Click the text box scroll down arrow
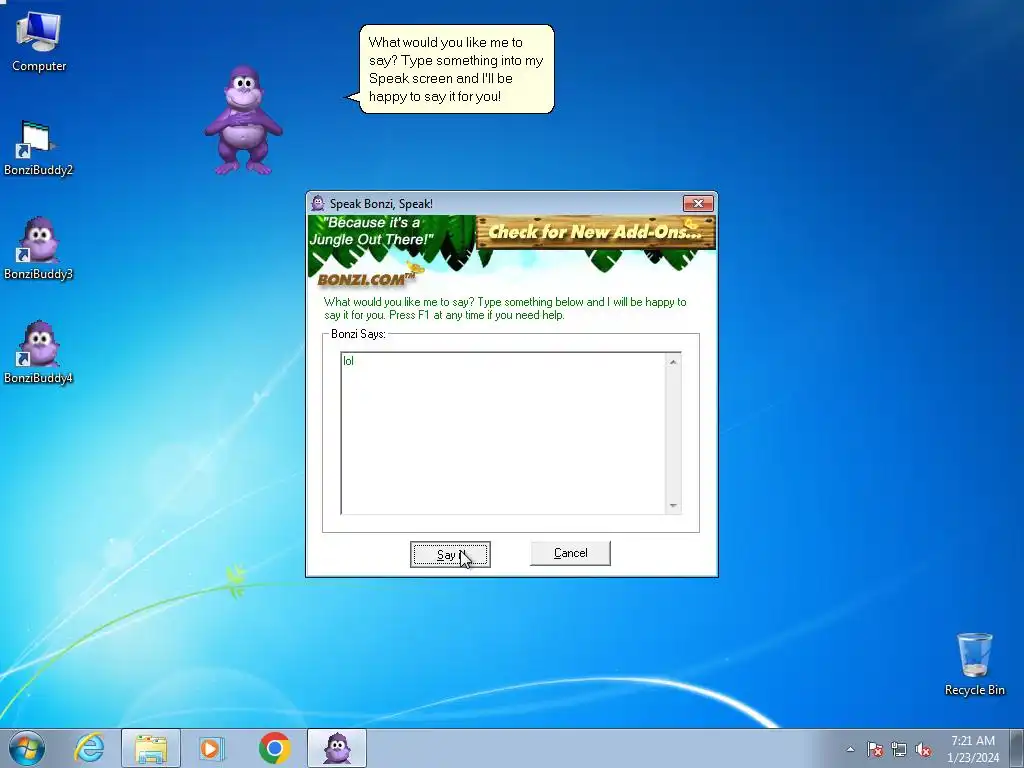 click(673, 506)
